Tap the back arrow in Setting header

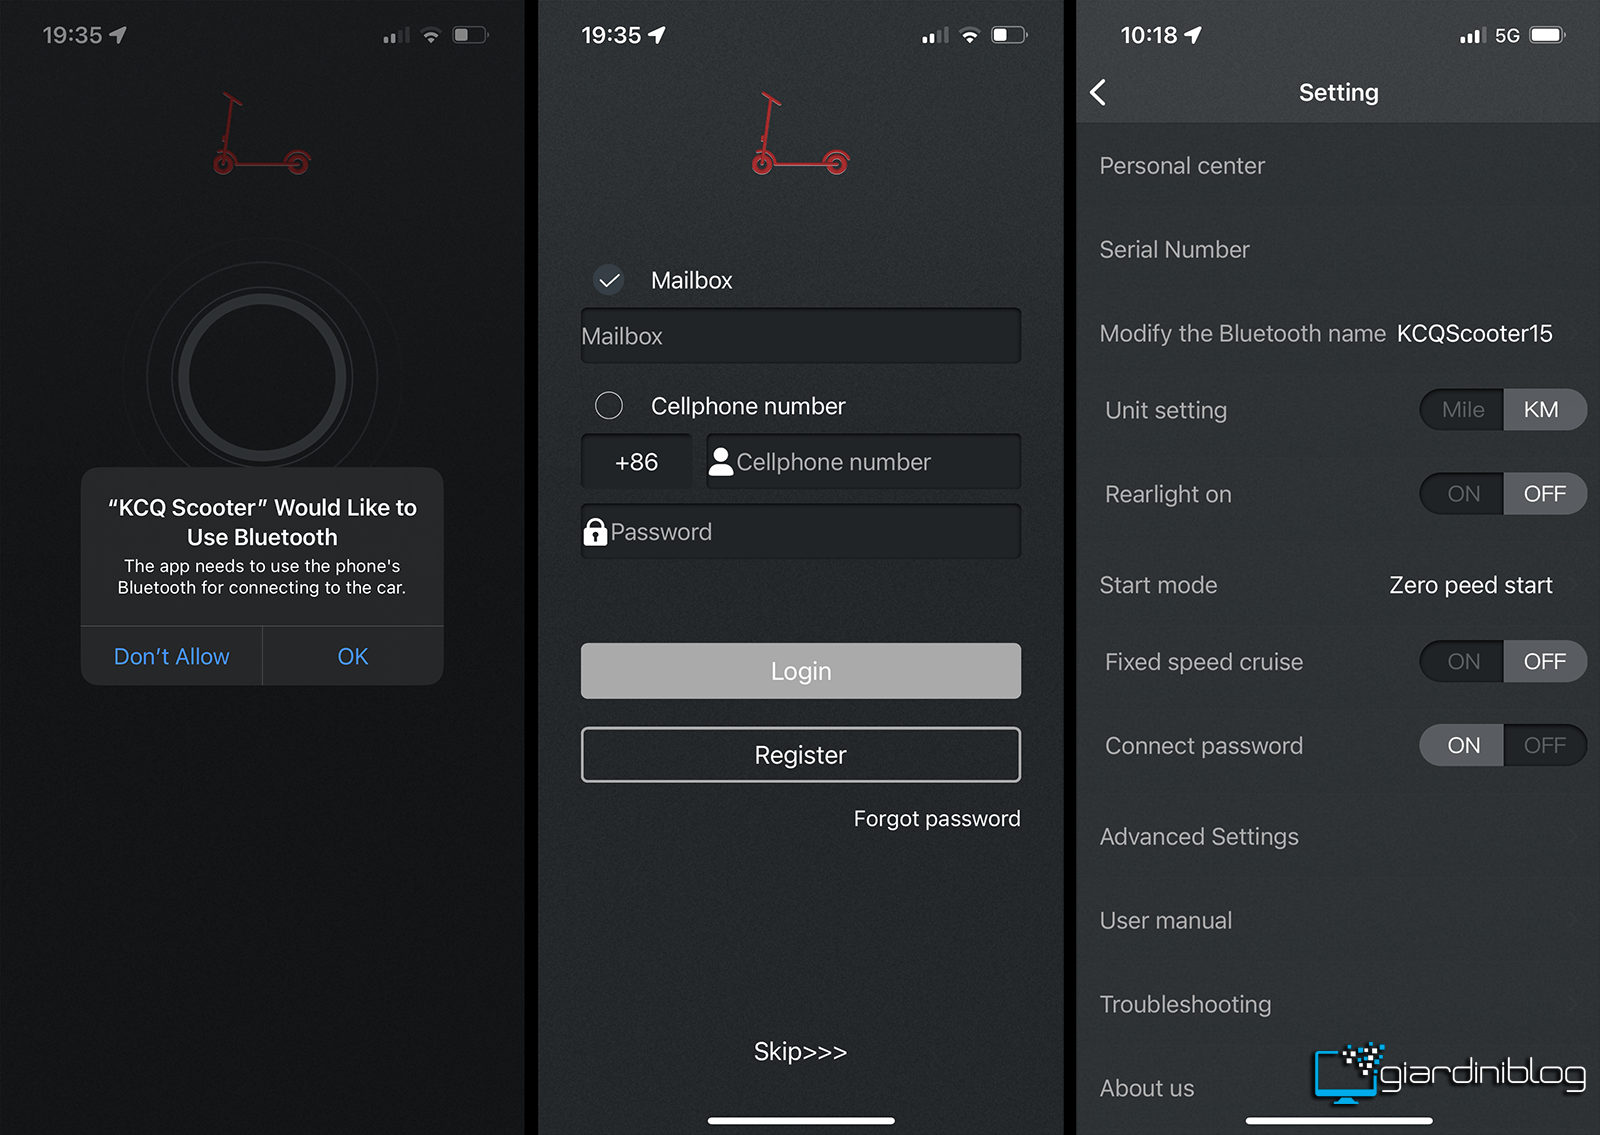tap(1098, 93)
